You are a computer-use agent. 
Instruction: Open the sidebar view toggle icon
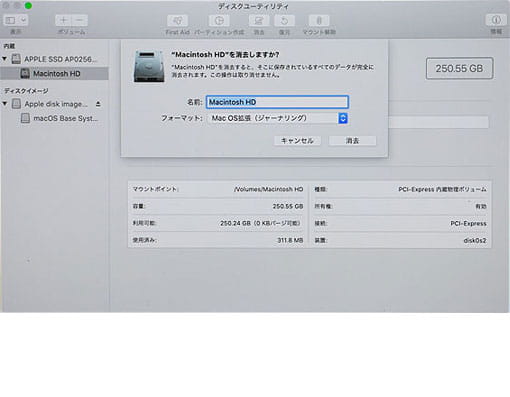click(10, 20)
